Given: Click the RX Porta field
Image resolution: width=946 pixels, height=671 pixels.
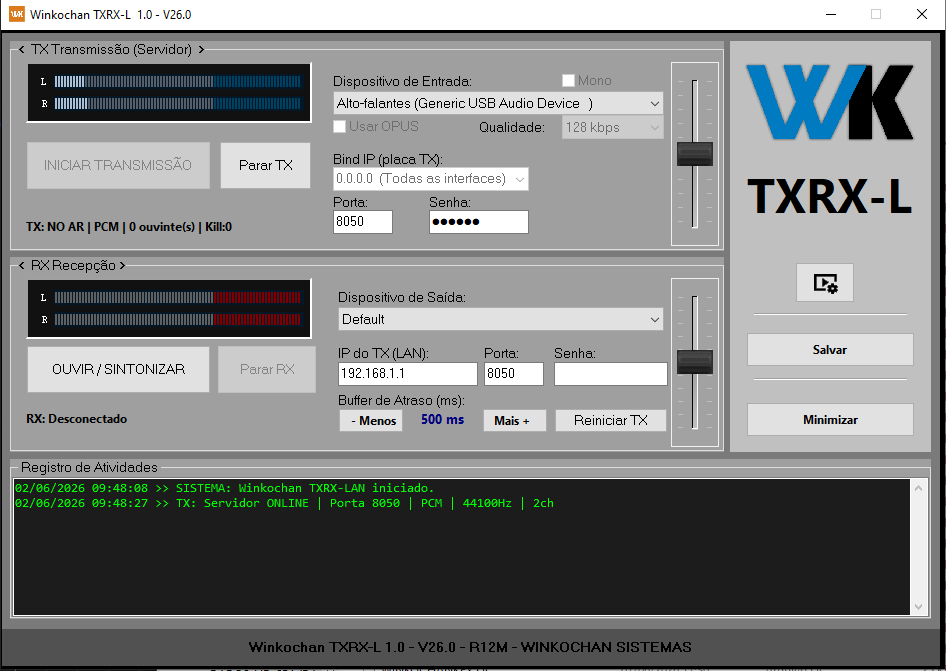Looking at the screenshot, I should pos(514,374).
